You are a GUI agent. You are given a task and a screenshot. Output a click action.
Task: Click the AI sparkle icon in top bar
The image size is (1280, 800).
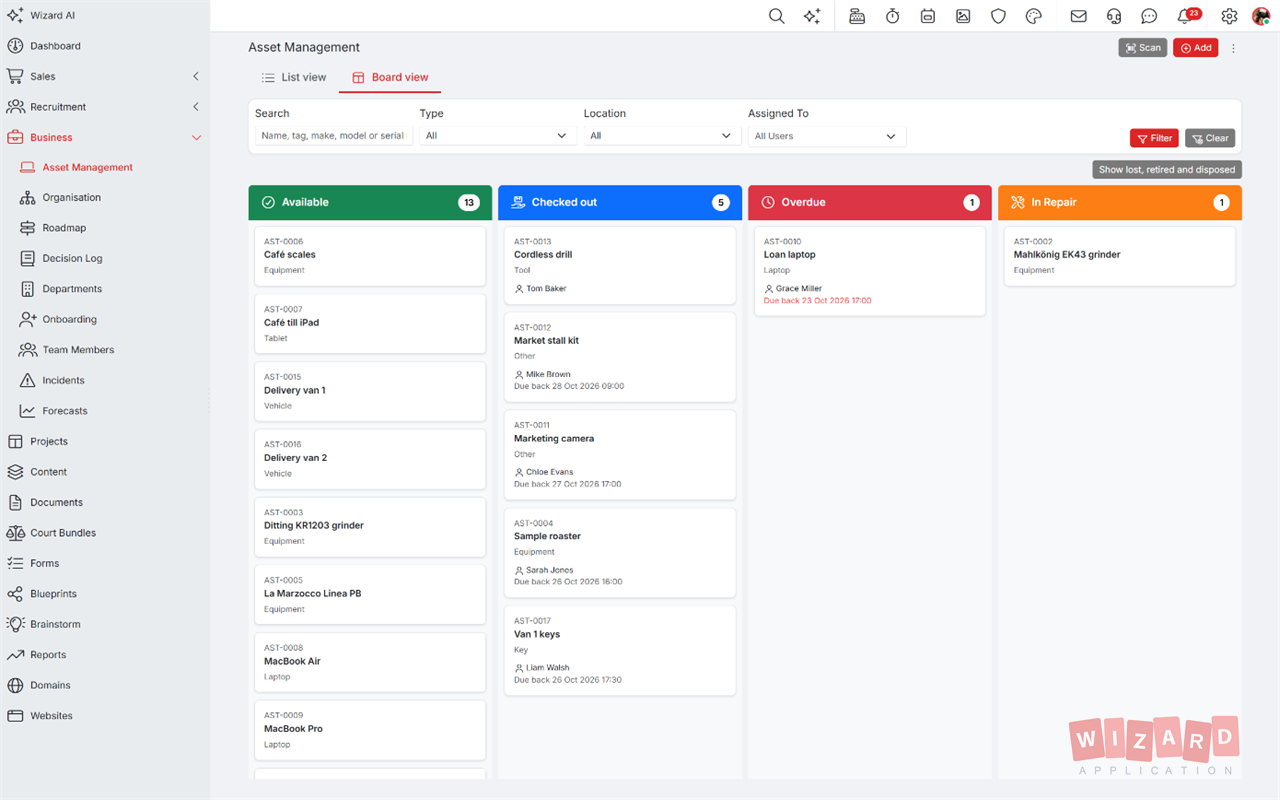[812, 16]
